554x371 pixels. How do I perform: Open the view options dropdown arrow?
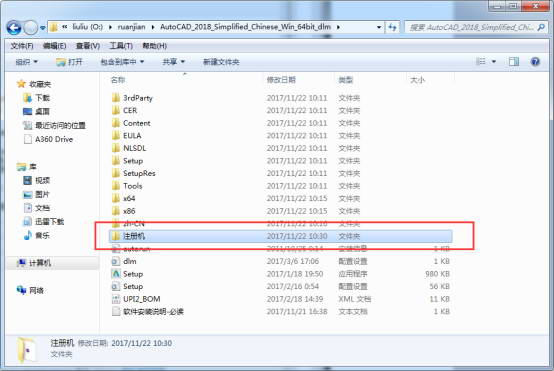494,62
